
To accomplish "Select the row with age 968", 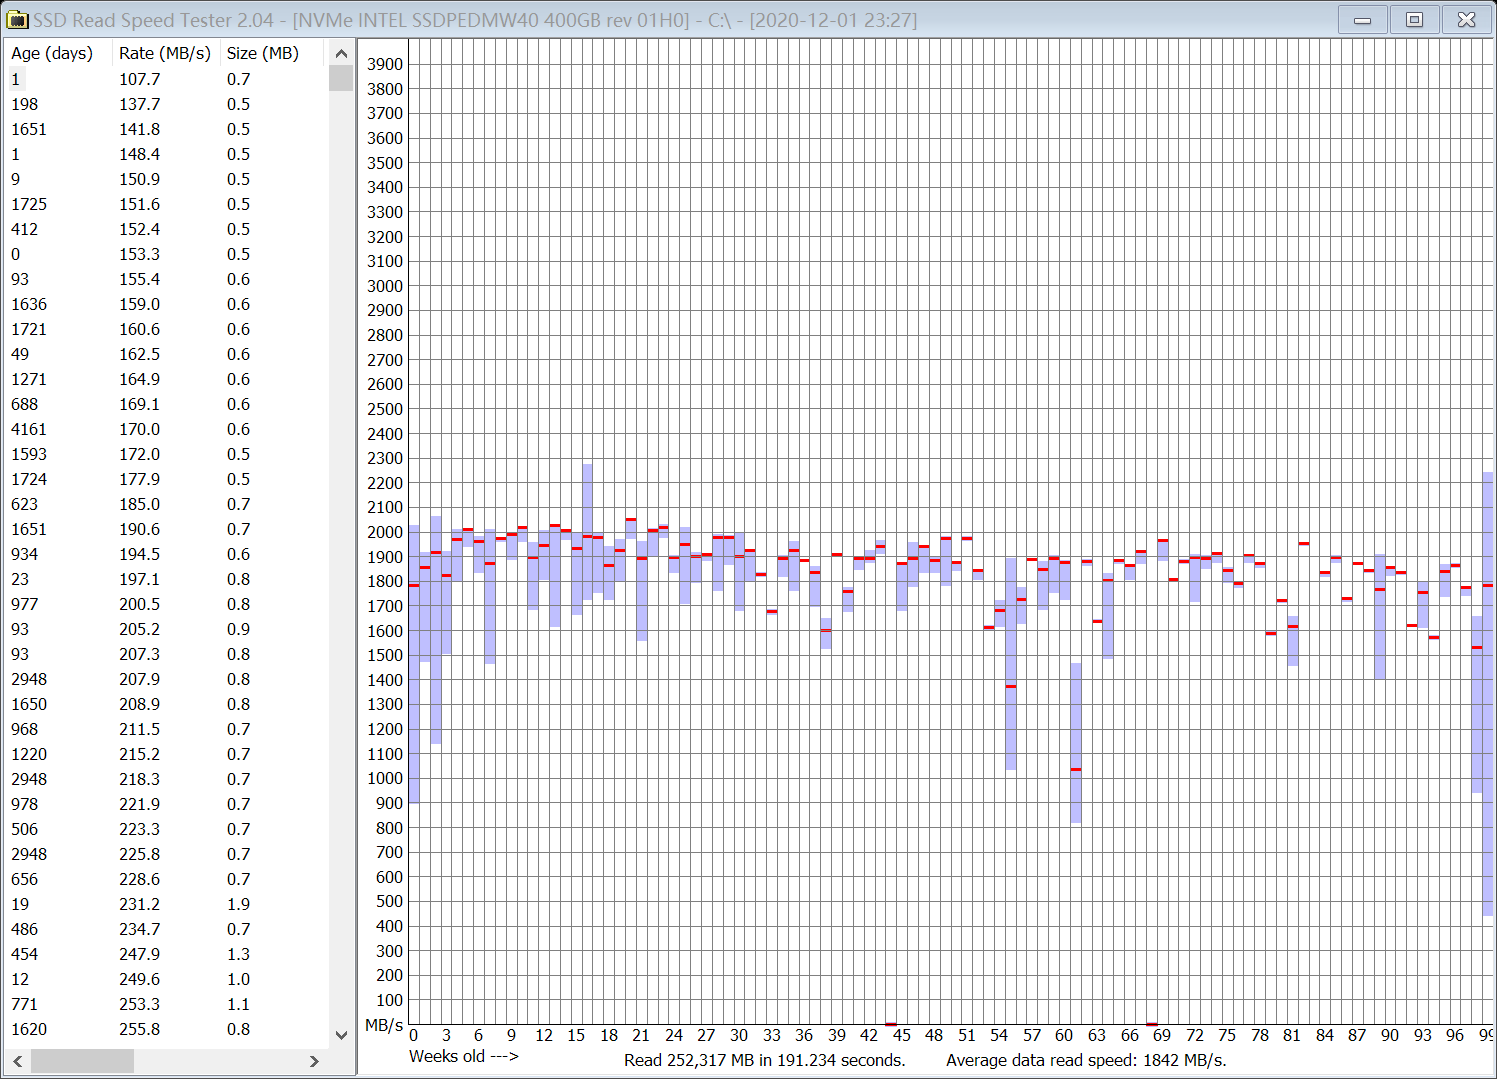I will 167,729.
